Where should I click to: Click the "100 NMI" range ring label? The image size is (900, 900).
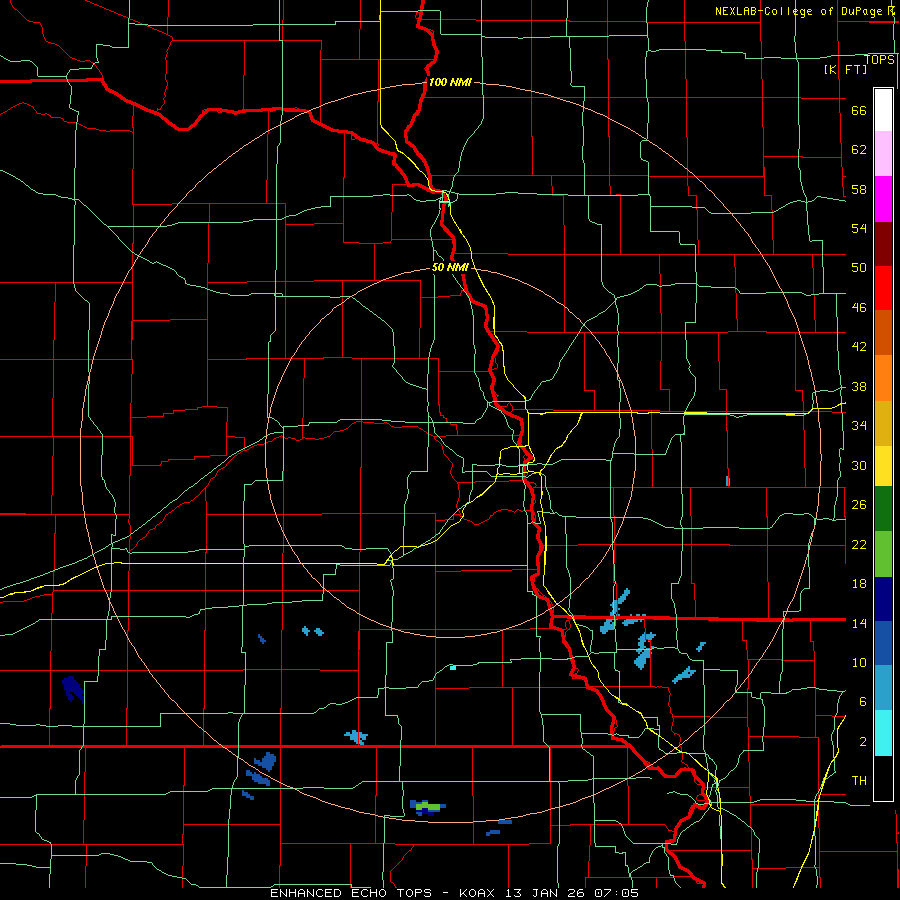click(x=450, y=82)
